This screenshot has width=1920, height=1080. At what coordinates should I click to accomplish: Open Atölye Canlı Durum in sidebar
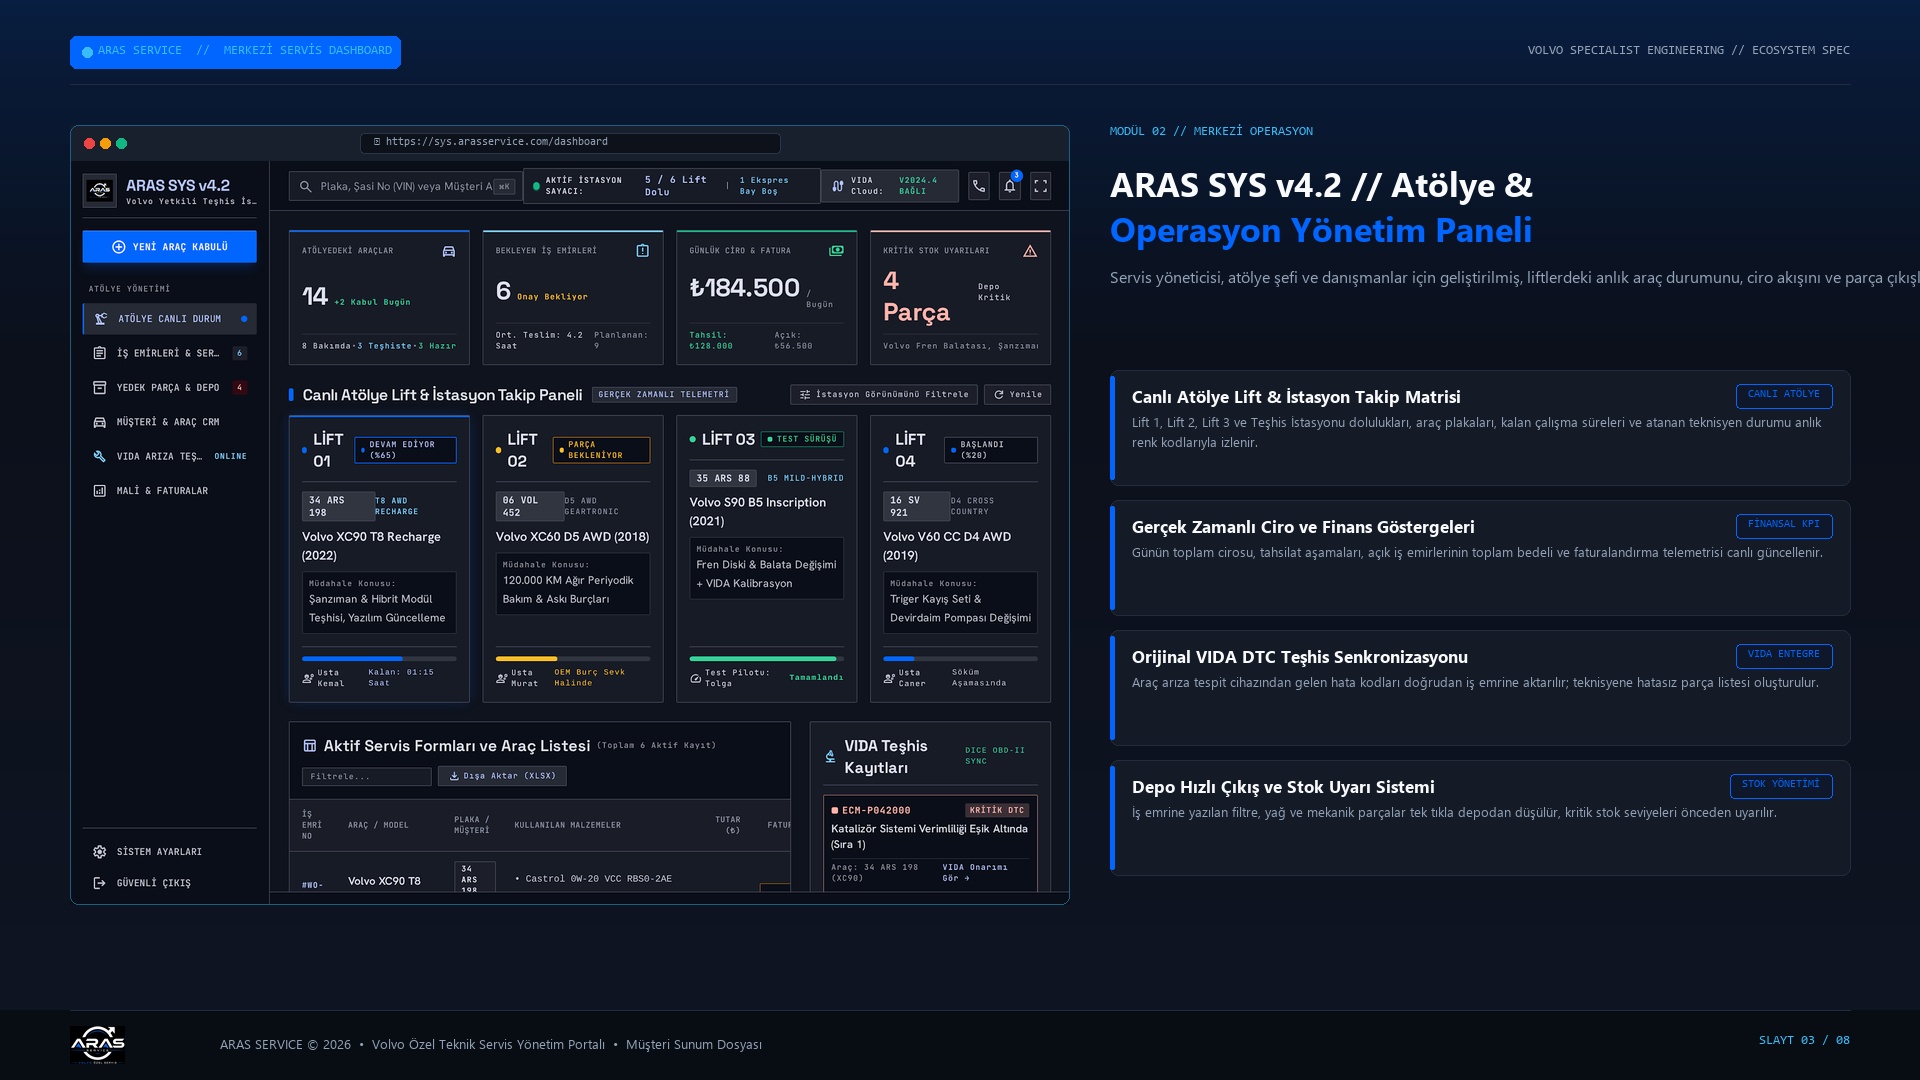point(170,319)
